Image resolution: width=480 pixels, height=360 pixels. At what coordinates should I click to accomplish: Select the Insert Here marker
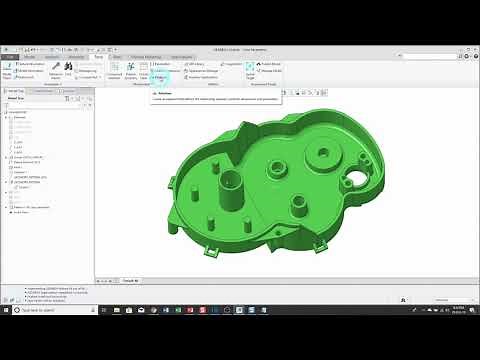coord(19,212)
